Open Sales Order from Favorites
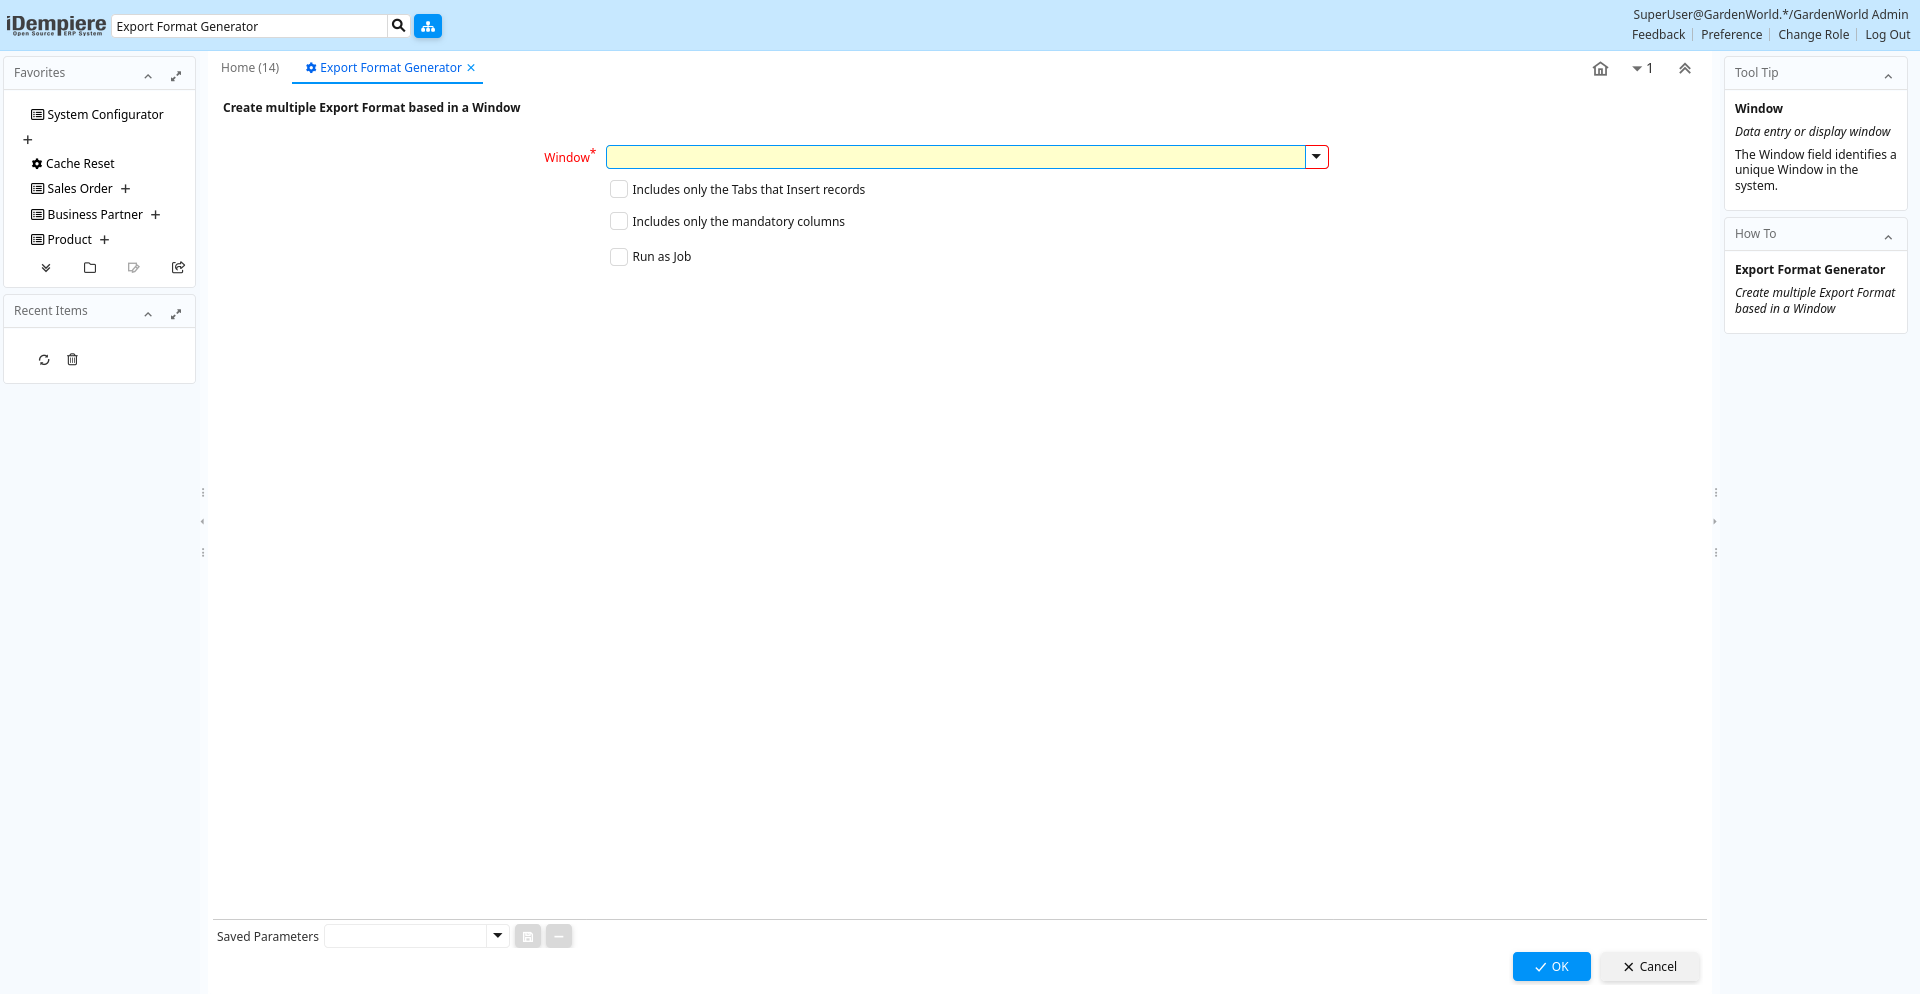Screen dimensions: 1920x994 [x=80, y=189]
